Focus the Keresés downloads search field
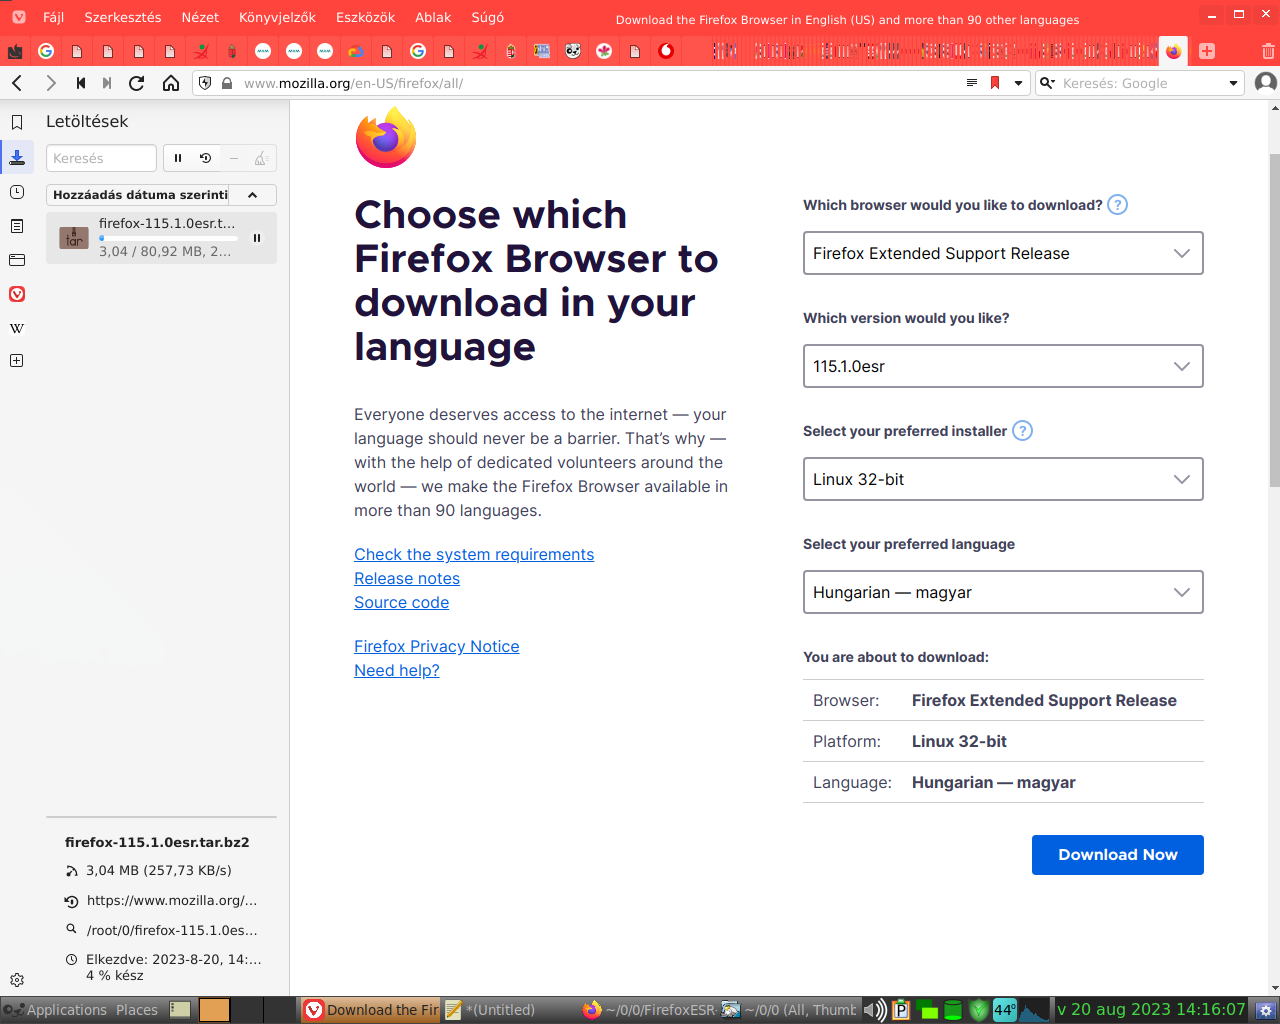The image size is (1280, 1024). [x=101, y=158]
